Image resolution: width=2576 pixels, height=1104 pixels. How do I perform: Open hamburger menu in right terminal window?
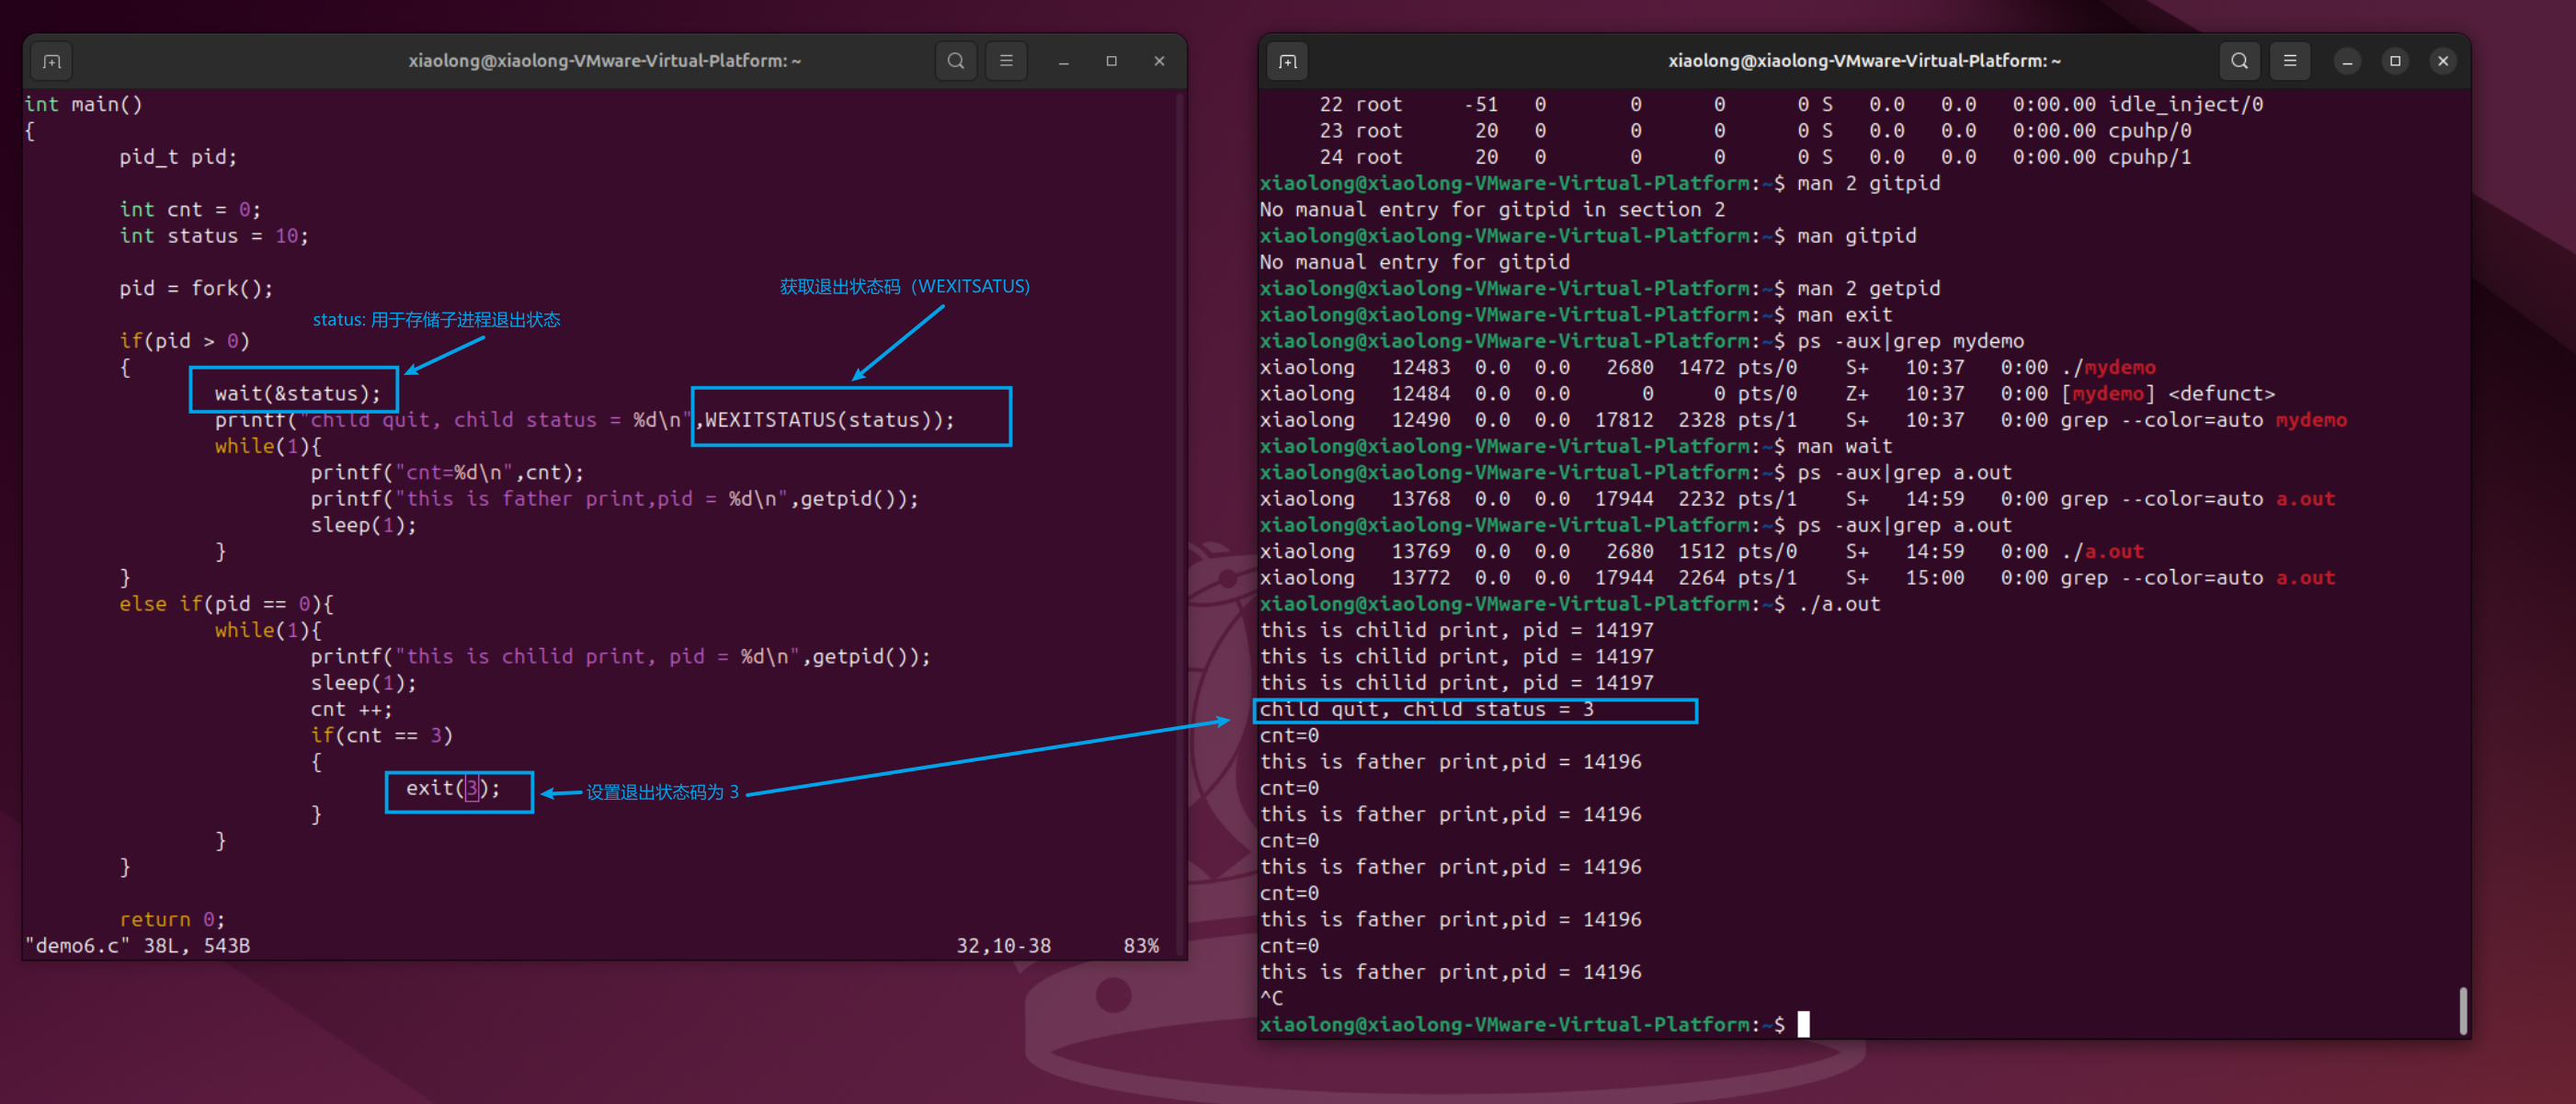tap(2290, 61)
